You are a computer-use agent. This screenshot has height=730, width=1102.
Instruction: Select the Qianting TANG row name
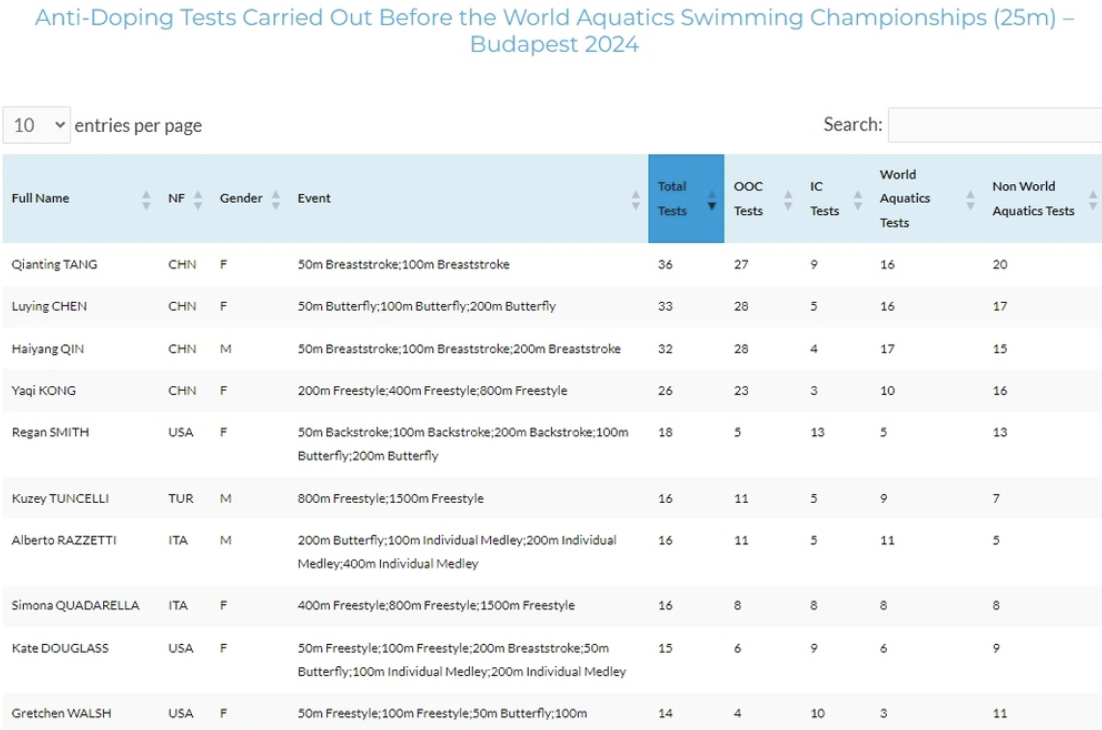pyautogui.click(x=54, y=265)
